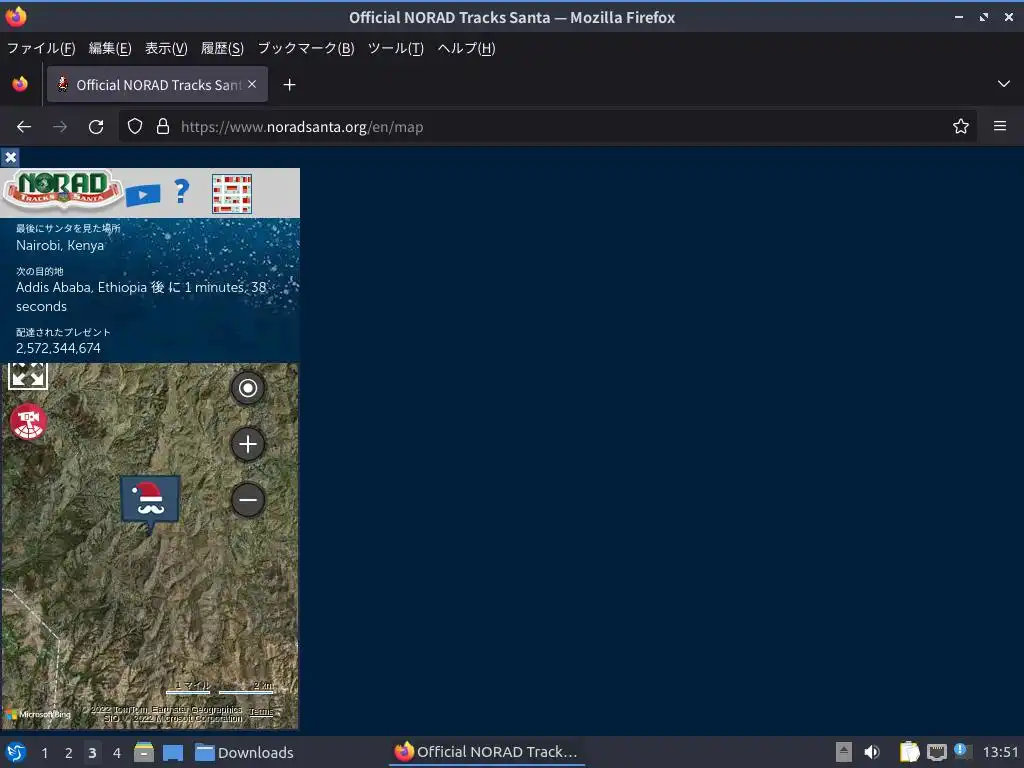Open the Downloads folder taskbar entry
The image size is (1024, 768).
pos(244,752)
